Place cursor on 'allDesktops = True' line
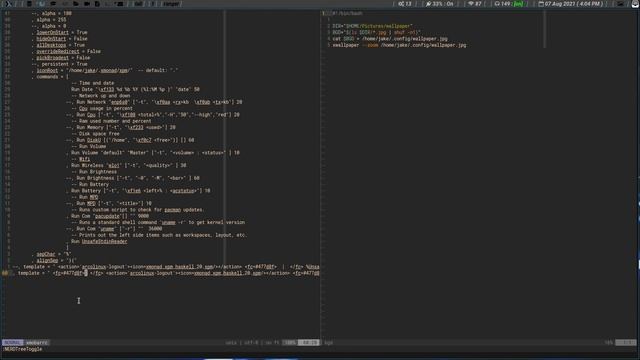This screenshot has width=640, height=360. (x=58, y=45)
